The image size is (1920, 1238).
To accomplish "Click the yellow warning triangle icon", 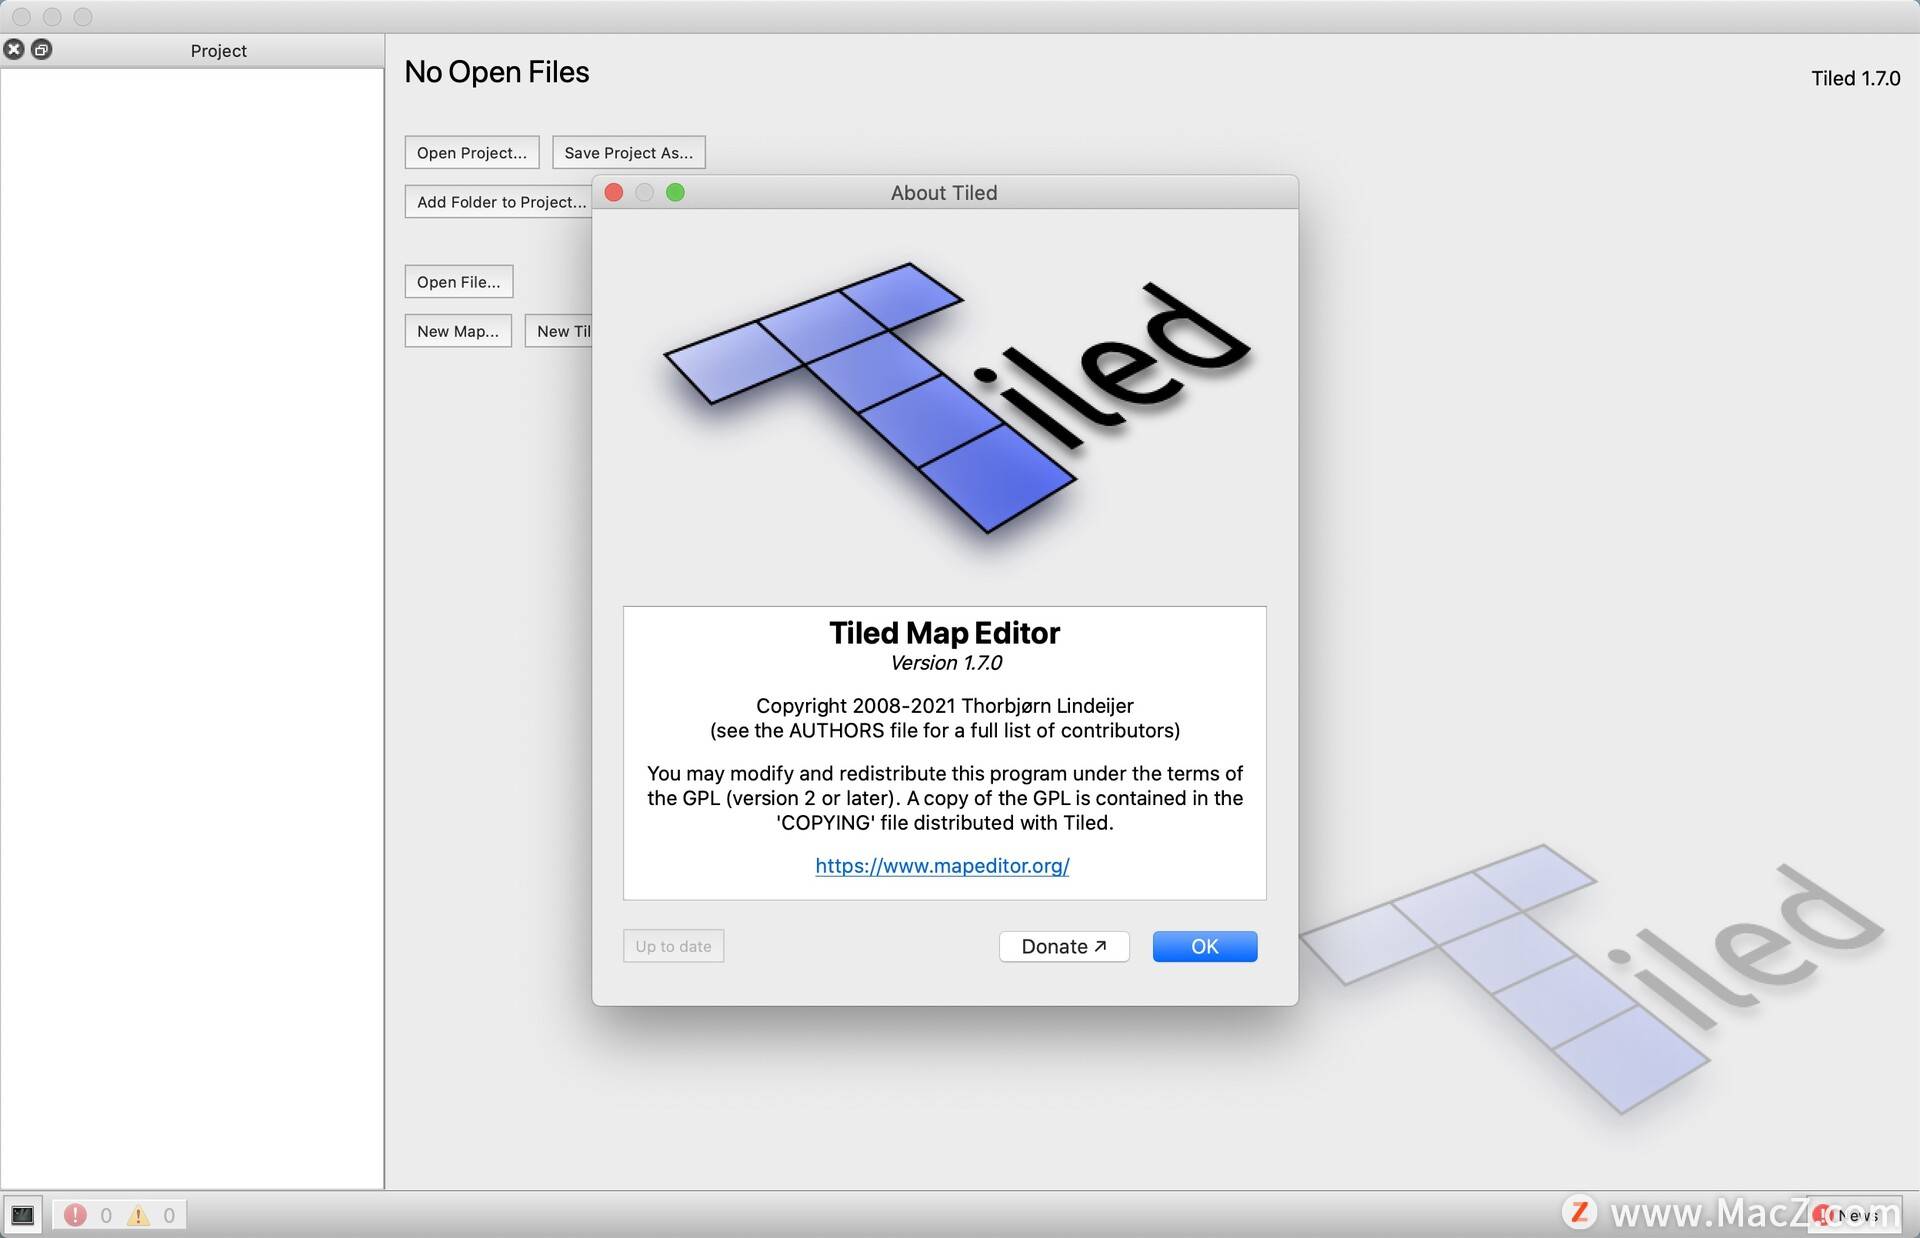I will (x=138, y=1215).
